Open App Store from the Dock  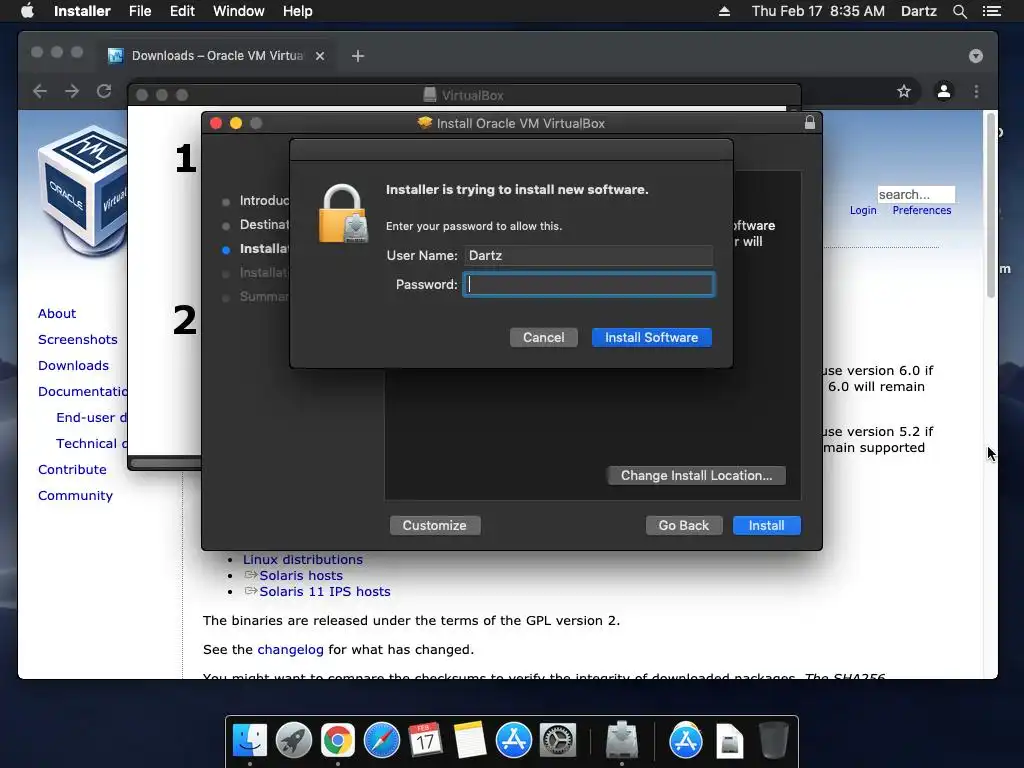coord(513,741)
